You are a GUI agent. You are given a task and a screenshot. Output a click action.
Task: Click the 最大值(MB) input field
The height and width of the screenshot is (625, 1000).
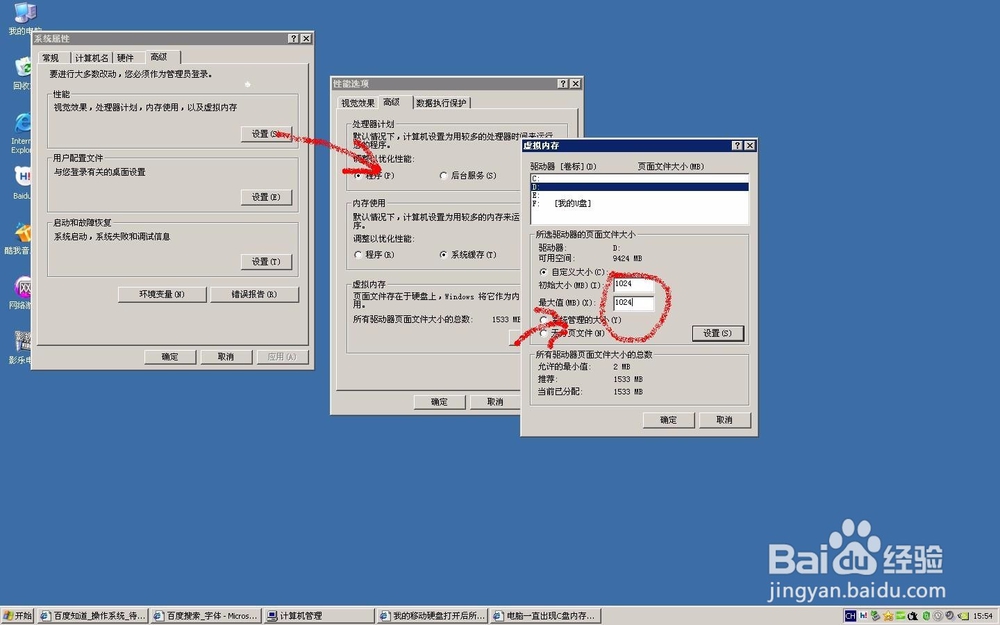pos(633,302)
